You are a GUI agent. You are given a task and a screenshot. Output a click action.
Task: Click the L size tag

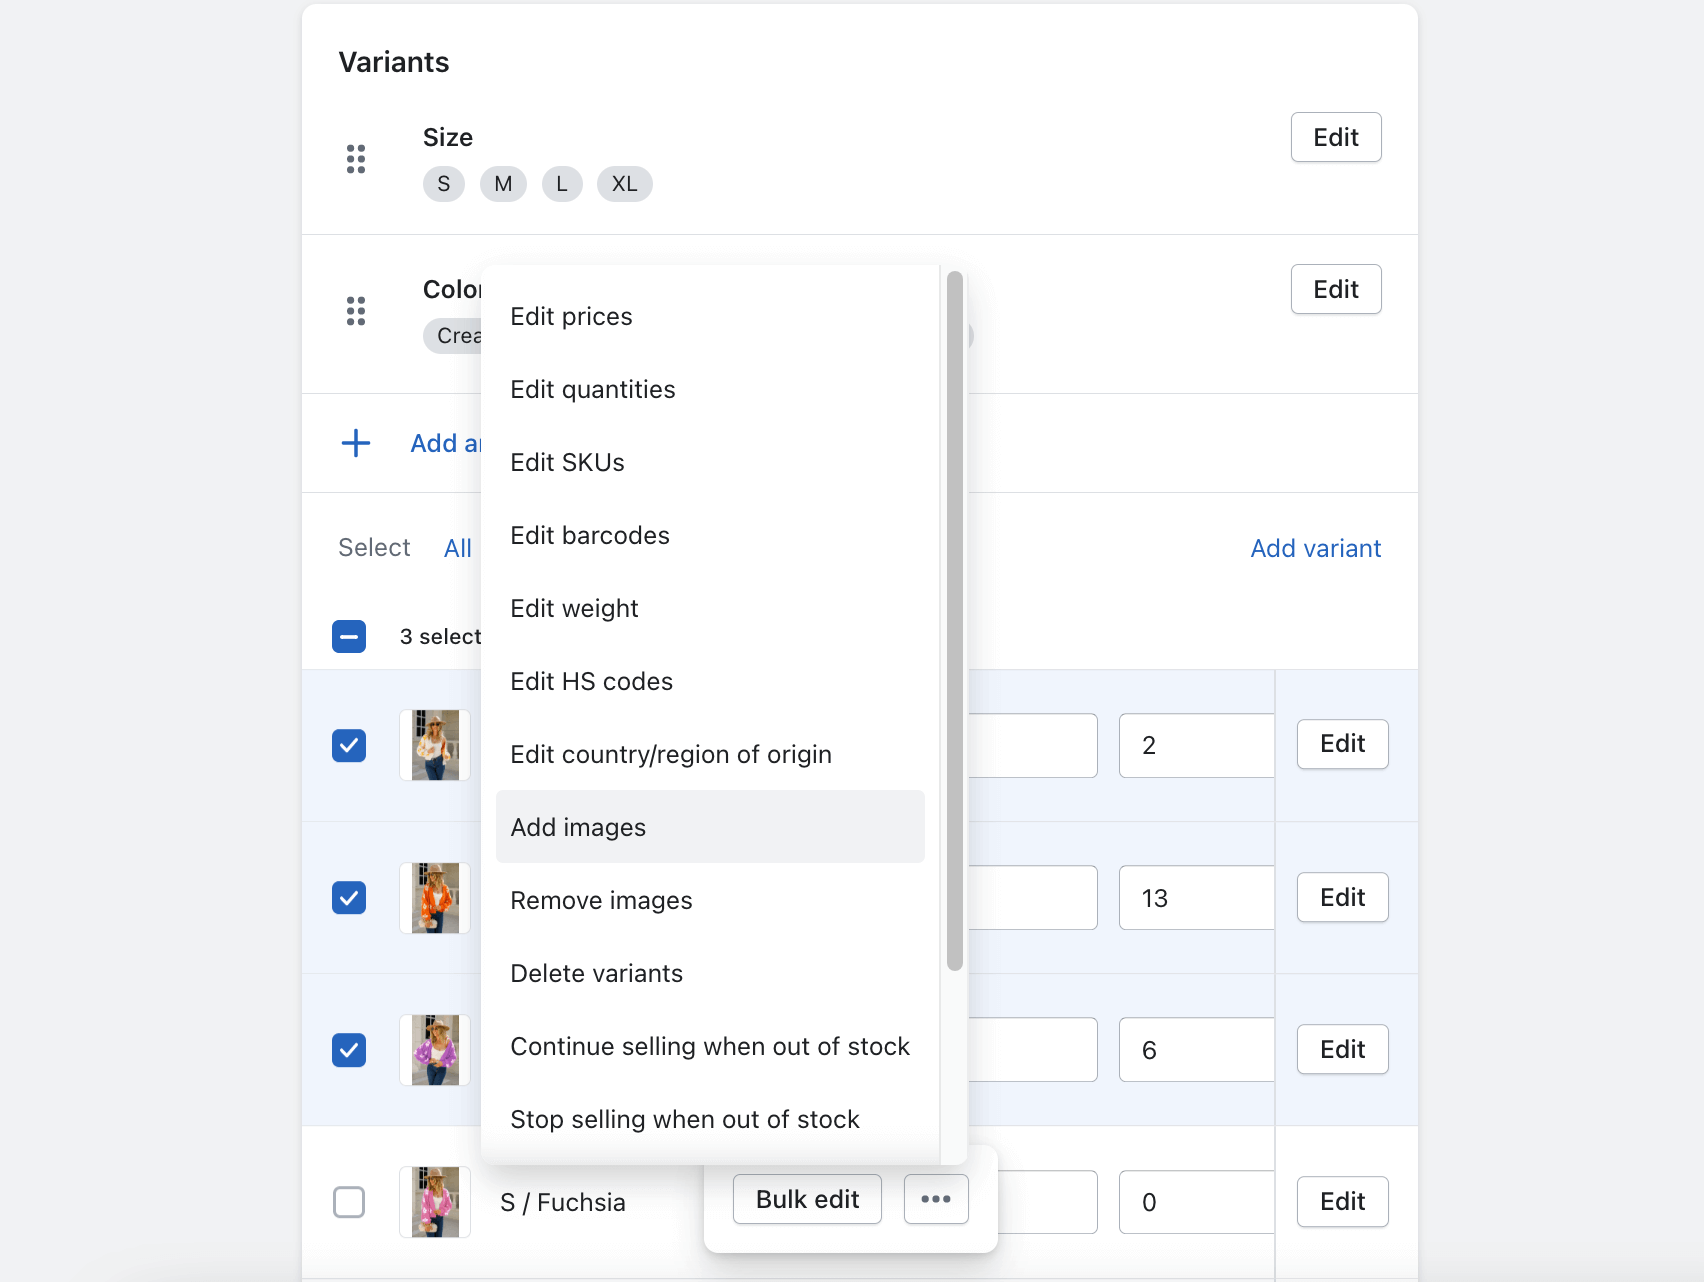(x=562, y=184)
